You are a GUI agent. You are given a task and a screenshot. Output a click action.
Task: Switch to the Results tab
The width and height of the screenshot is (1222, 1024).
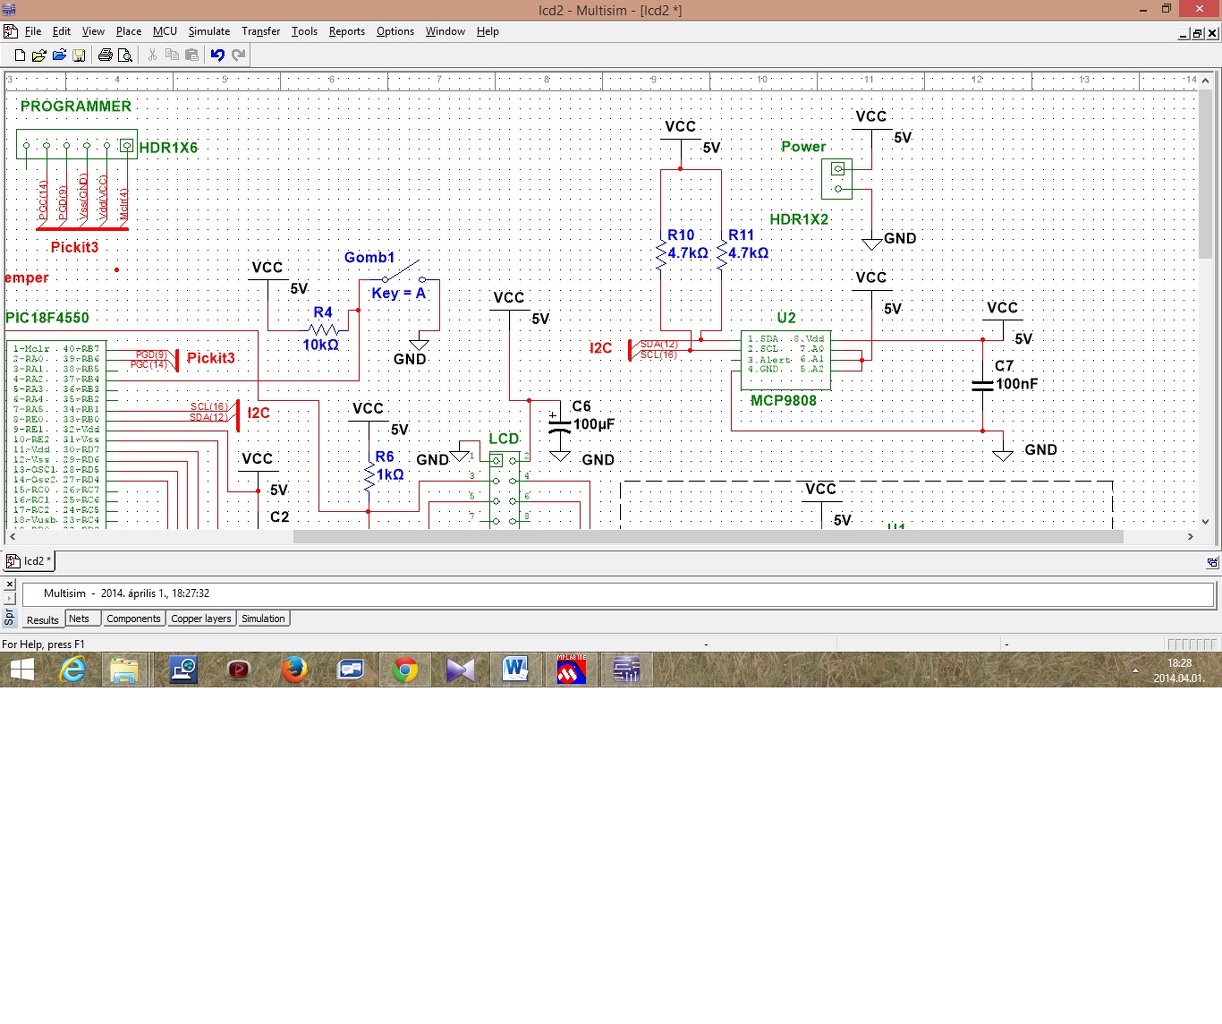tap(42, 619)
